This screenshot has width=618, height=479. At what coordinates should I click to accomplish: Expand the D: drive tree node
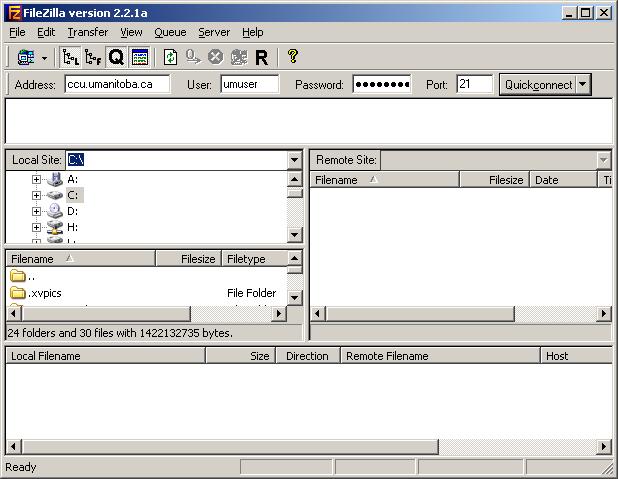click(36, 211)
